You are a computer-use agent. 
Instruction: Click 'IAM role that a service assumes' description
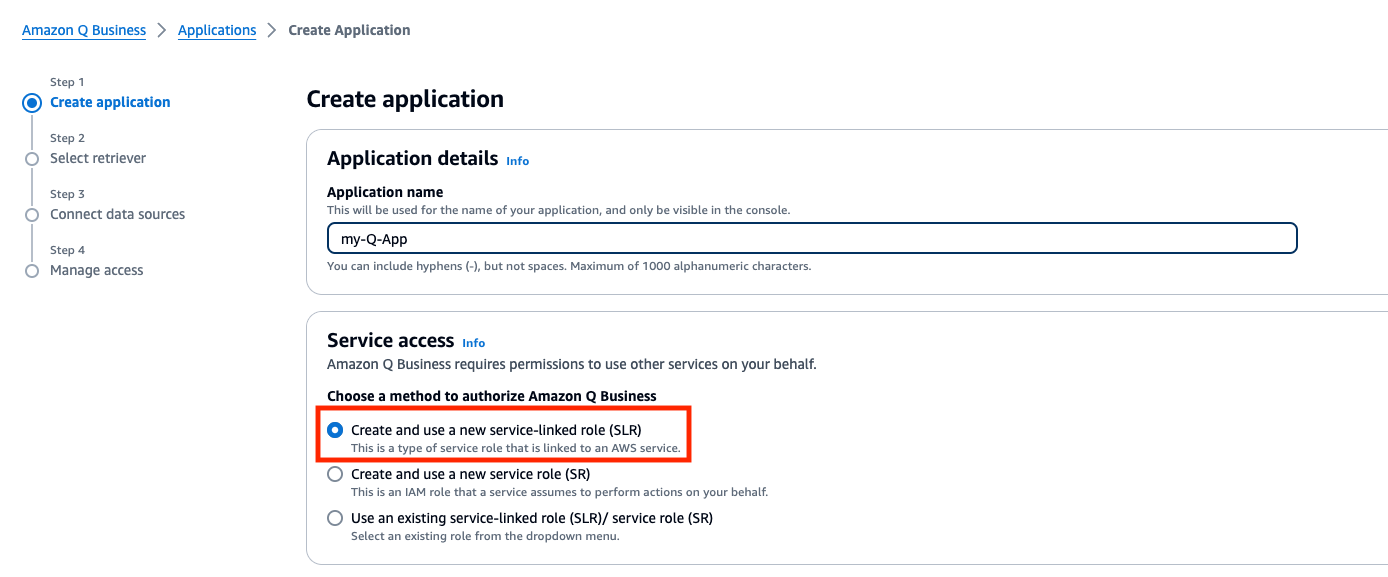[559, 492]
